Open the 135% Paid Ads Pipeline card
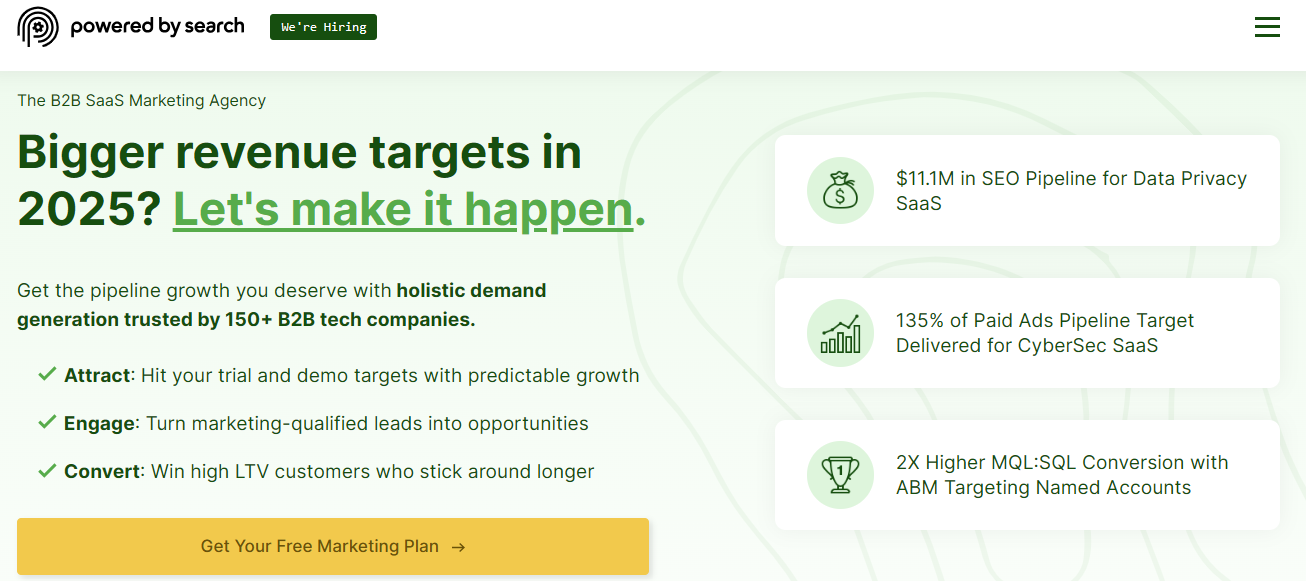 coord(1027,333)
